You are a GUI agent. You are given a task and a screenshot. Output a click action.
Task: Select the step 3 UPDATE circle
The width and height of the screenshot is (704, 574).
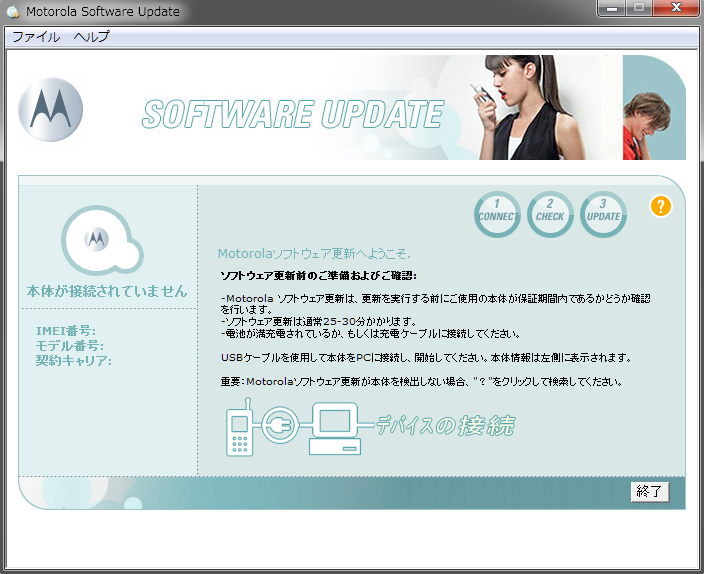603,214
